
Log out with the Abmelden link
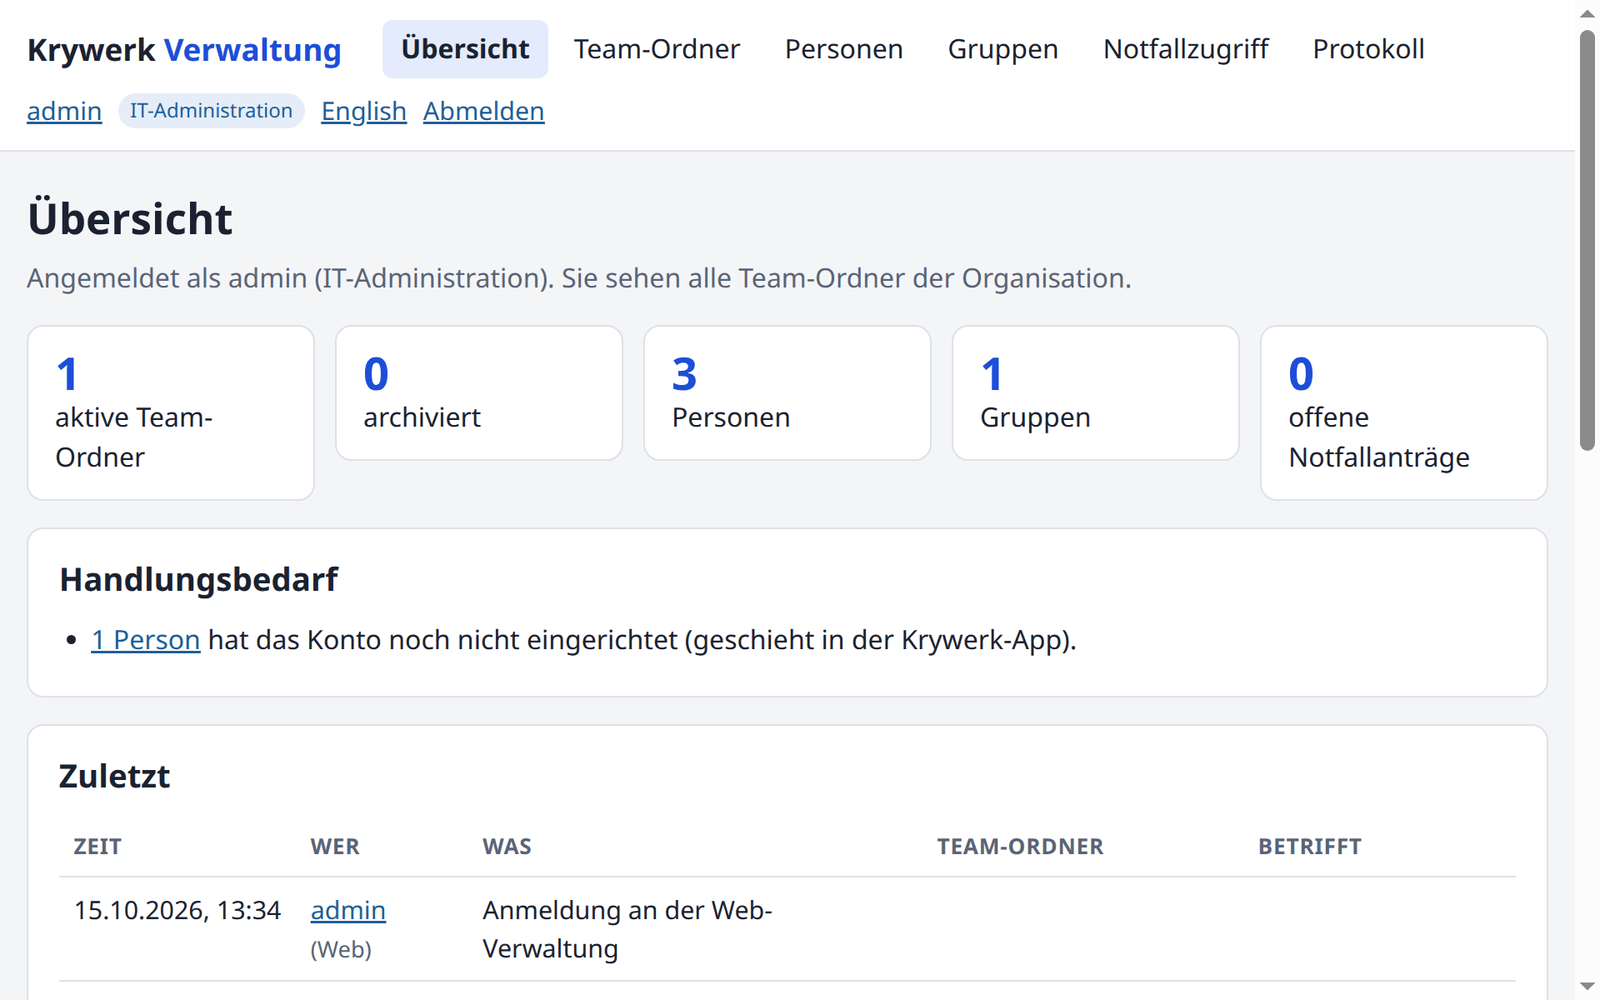click(484, 111)
